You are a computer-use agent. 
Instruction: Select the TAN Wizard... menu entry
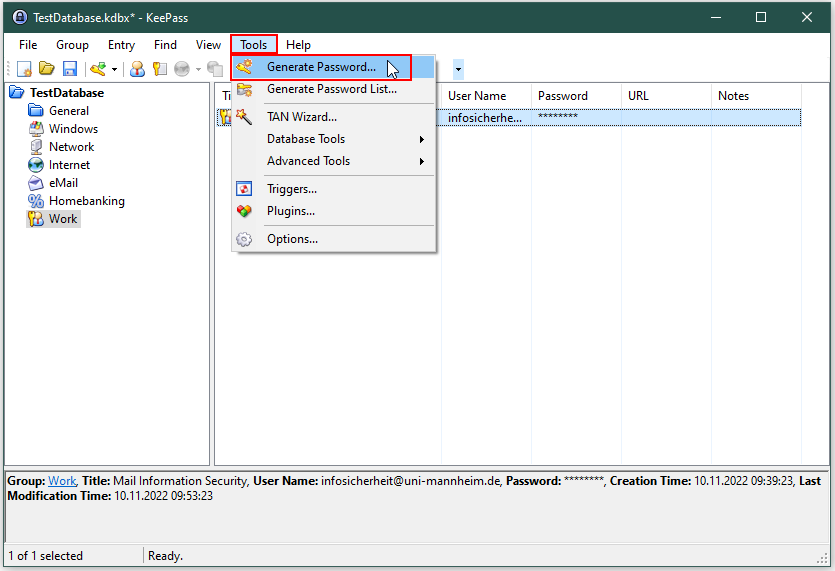tap(334, 117)
